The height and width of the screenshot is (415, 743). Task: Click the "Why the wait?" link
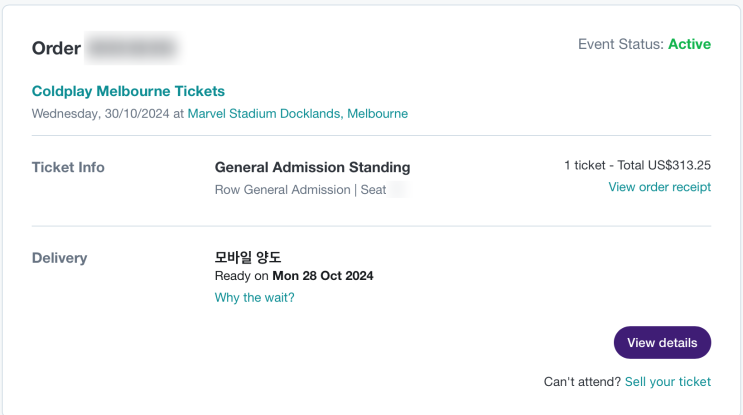(254, 298)
